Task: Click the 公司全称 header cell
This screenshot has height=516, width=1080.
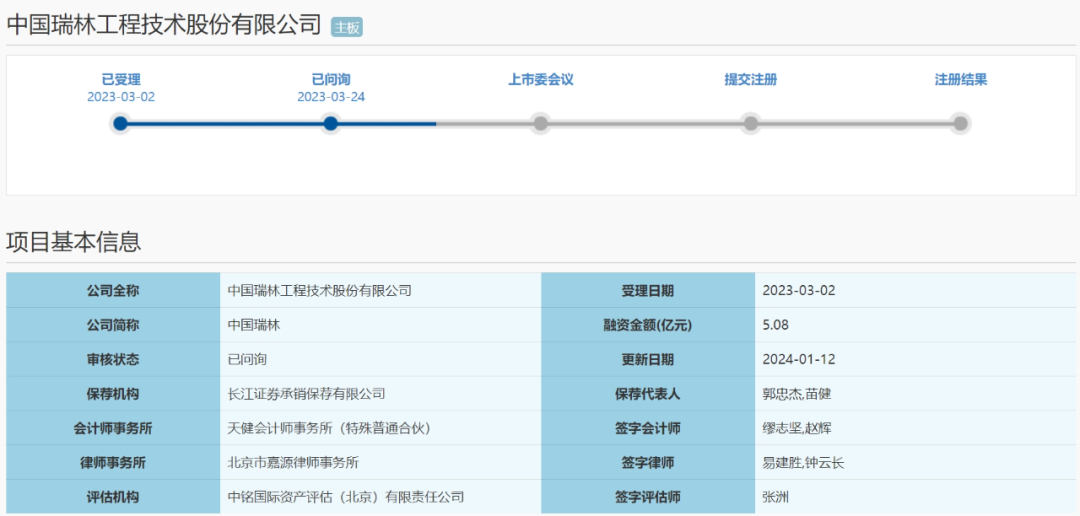Action: (x=113, y=291)
